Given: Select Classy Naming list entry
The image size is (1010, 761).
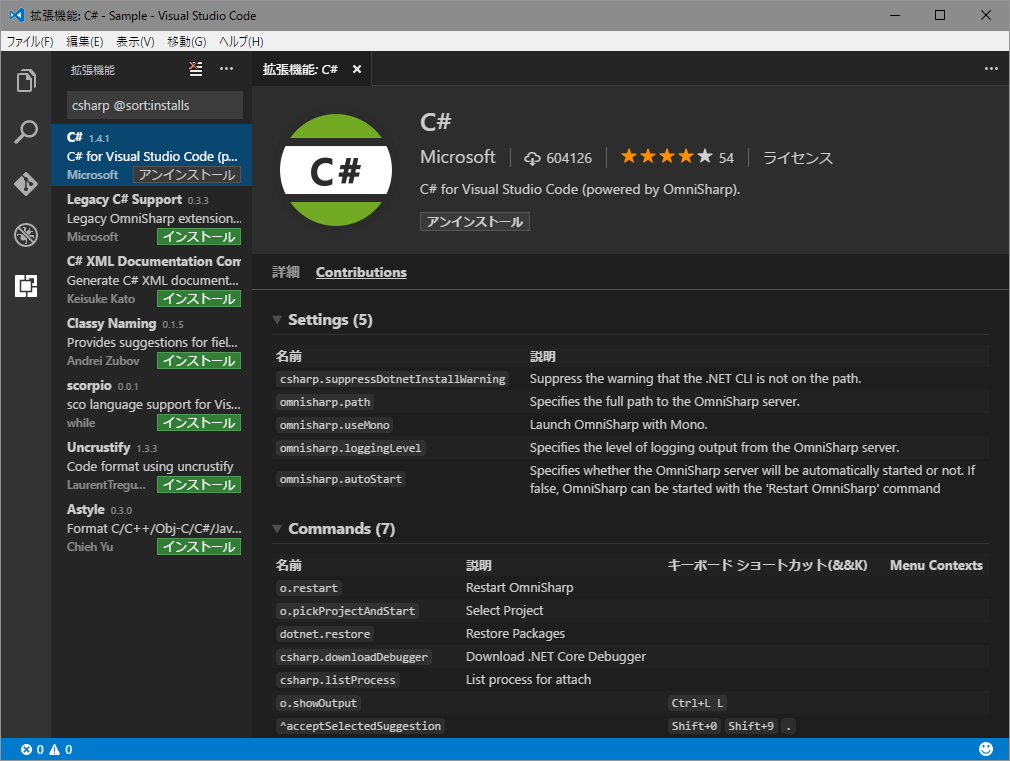Looking at the screenshot, I should (151, 341).
